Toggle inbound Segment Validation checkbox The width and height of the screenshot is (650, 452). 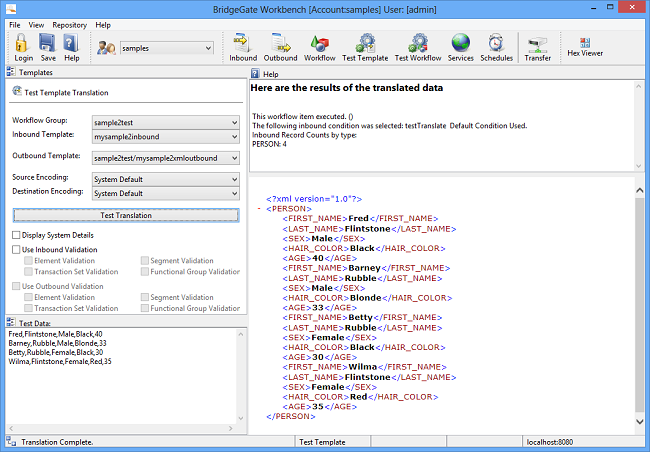pyautogui.click(x=145, y=260)
